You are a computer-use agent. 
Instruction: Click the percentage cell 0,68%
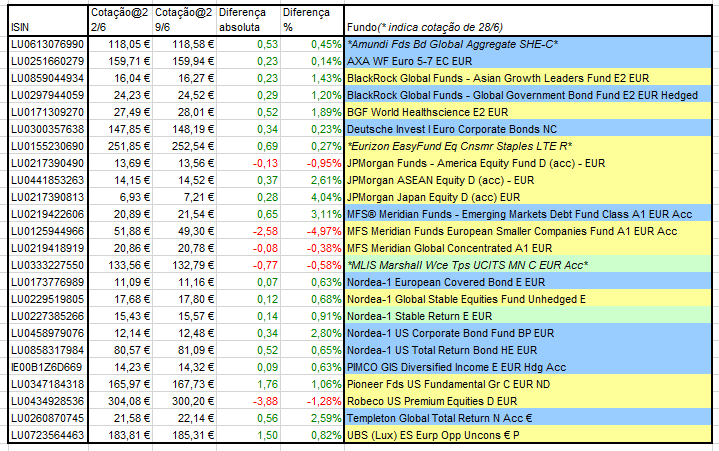(x=312, y=299)
